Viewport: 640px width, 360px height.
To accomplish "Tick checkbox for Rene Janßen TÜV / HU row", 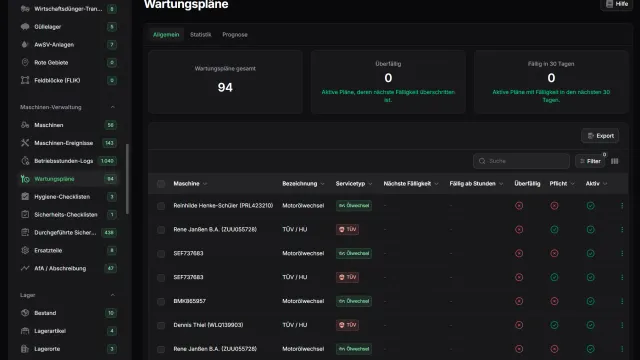I will (x=161, y=230).
